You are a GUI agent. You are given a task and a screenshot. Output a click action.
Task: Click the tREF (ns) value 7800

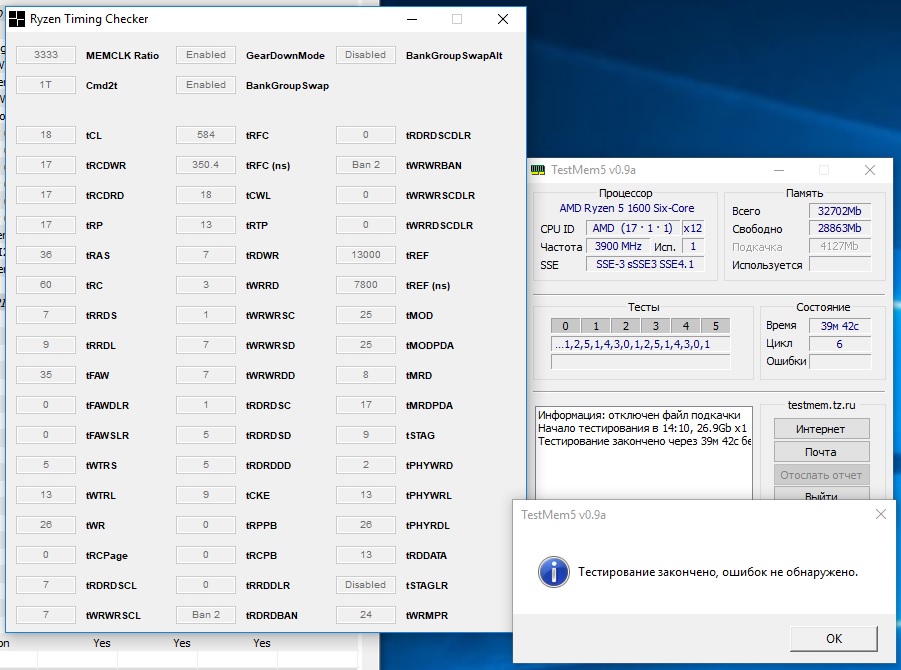point(365,284)
